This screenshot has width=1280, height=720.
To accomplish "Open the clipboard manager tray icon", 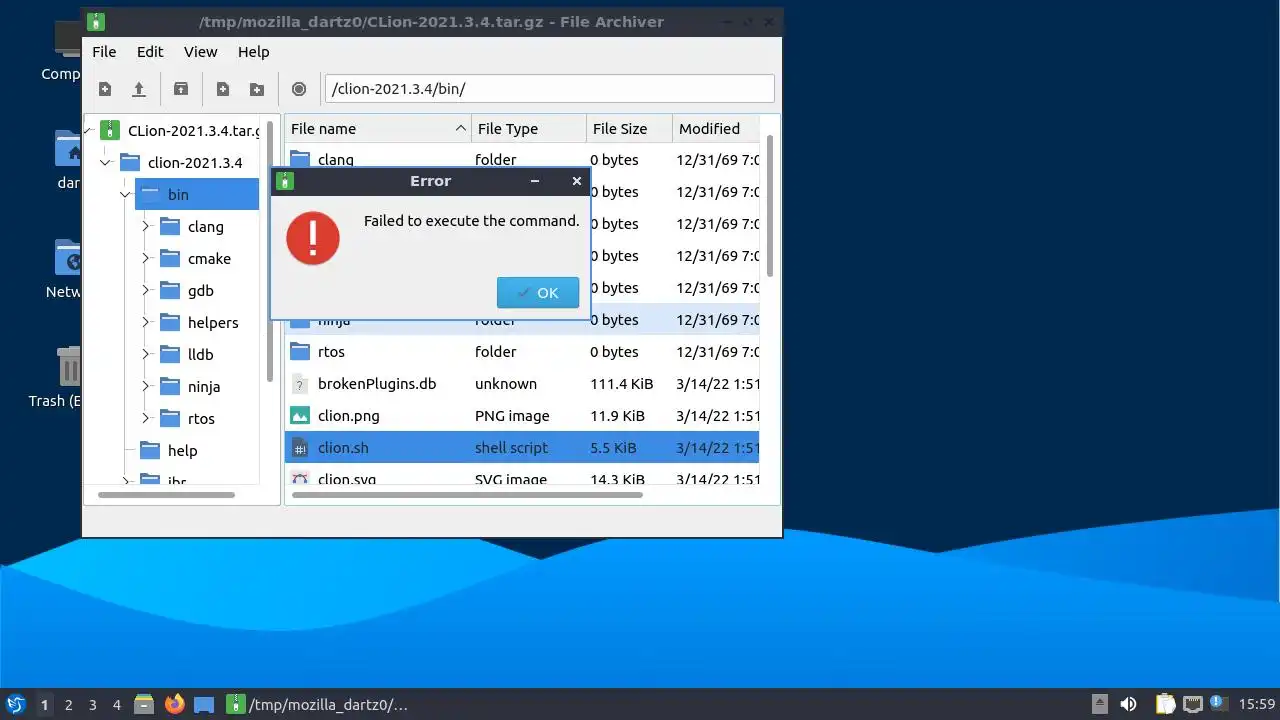I will [1165, 704].
